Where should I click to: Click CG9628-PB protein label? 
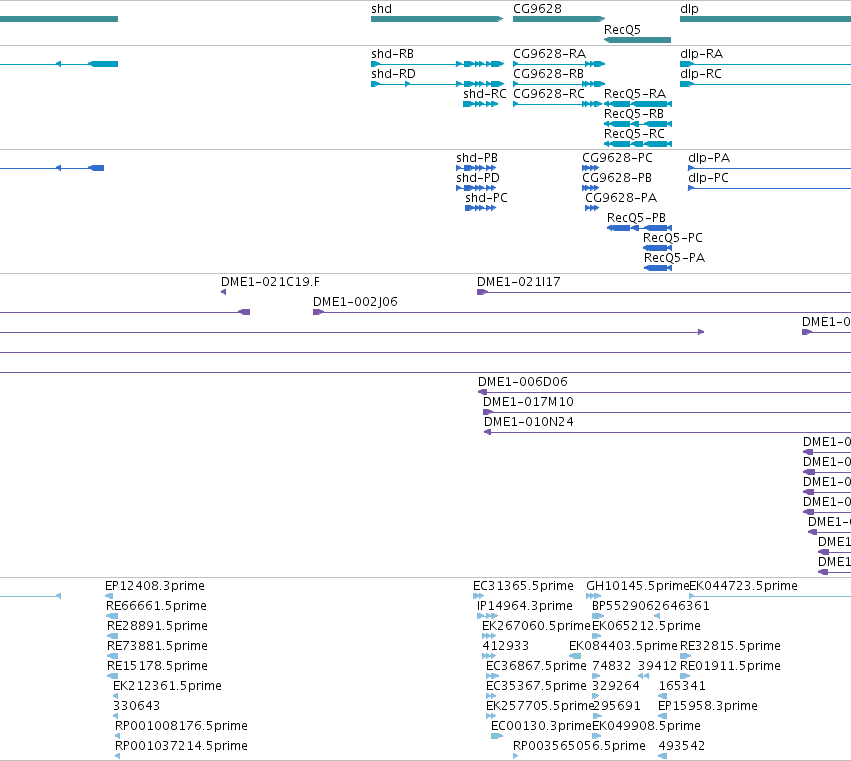[x=617, y=178]
